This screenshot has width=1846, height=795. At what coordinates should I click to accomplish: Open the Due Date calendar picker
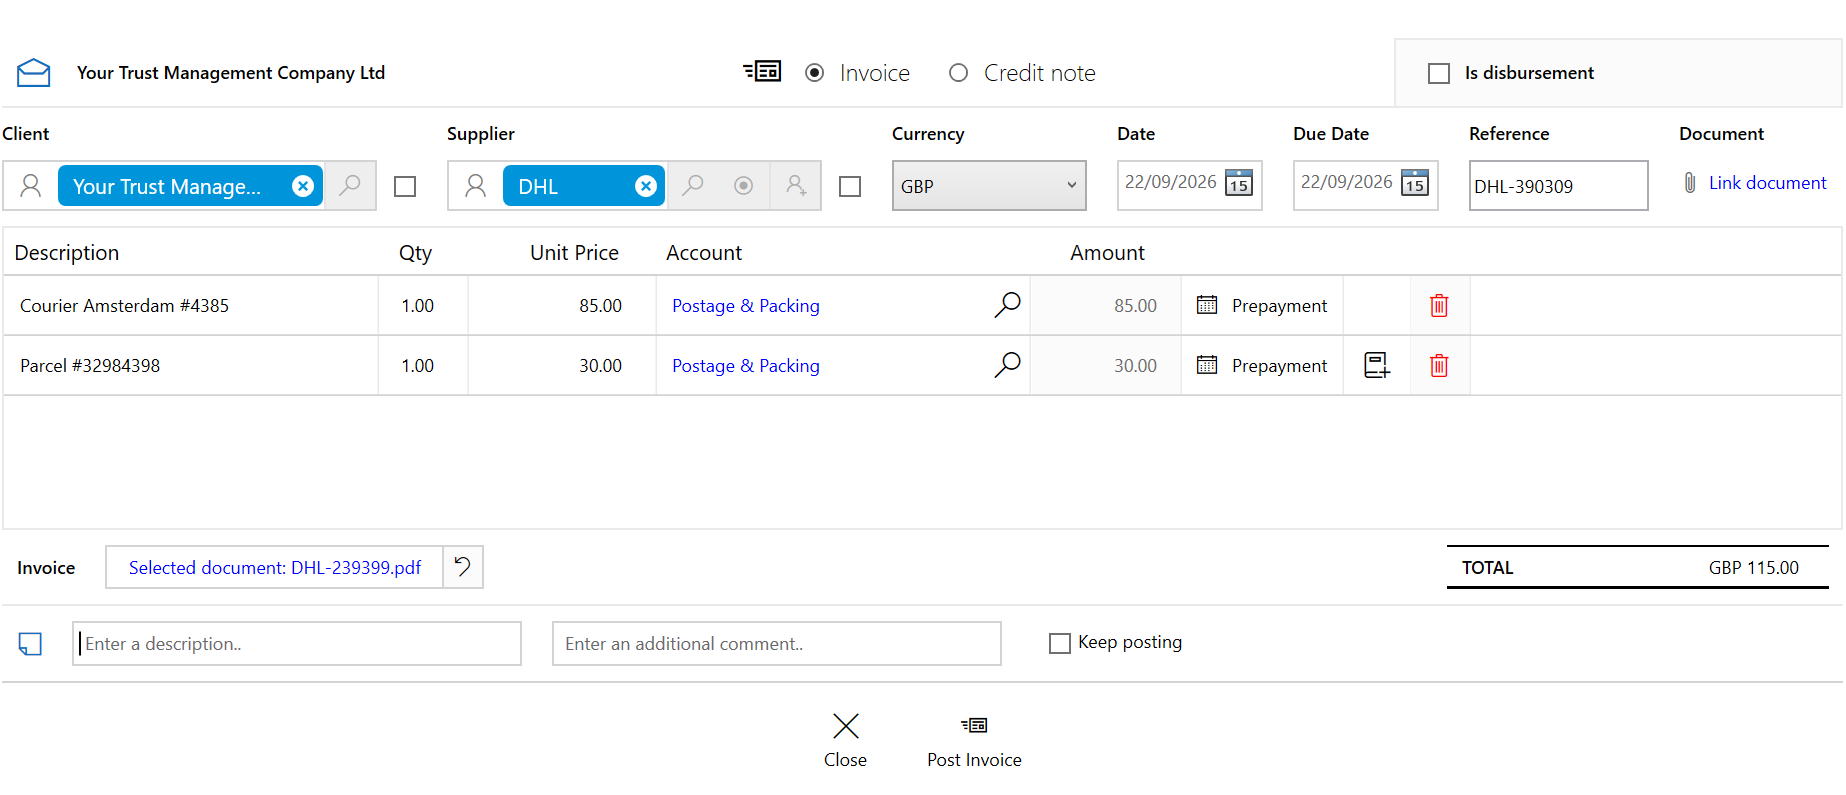(x=1415, y=183)
